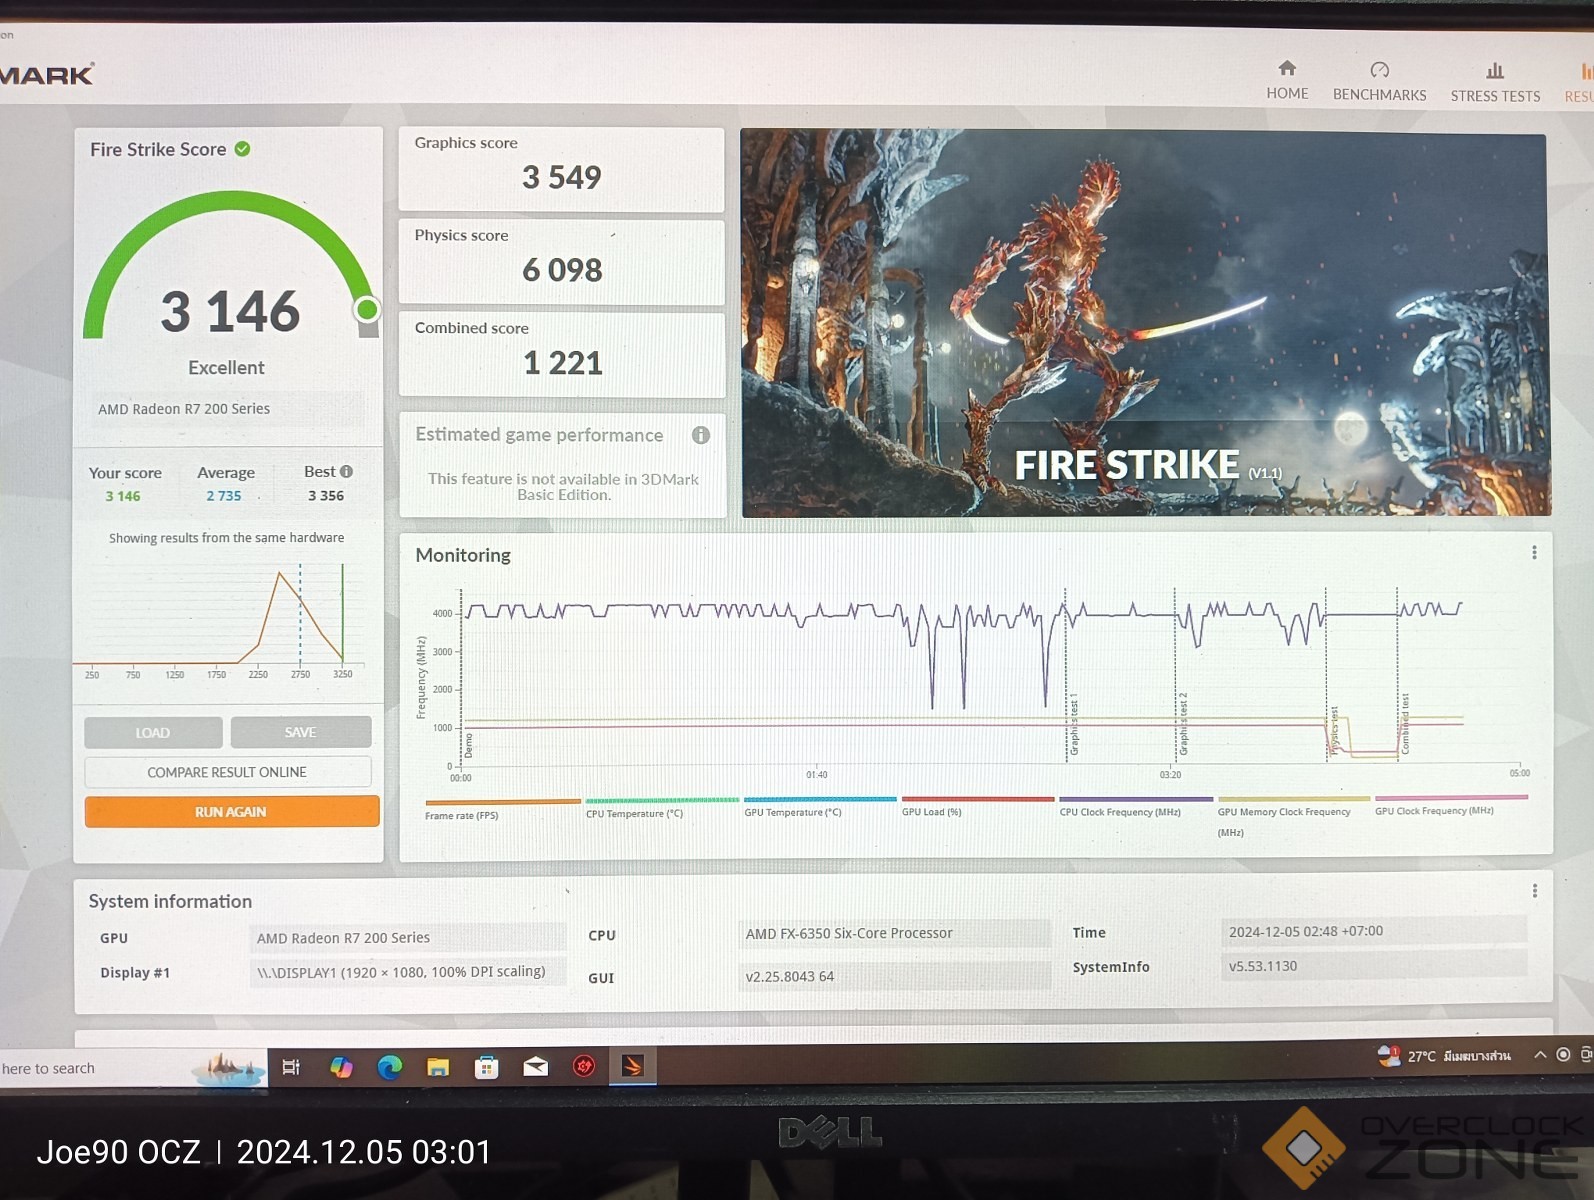1594x1200 pixels.
Task: Open the System information three-dot menu
Action: click(x=1535, y=891)
